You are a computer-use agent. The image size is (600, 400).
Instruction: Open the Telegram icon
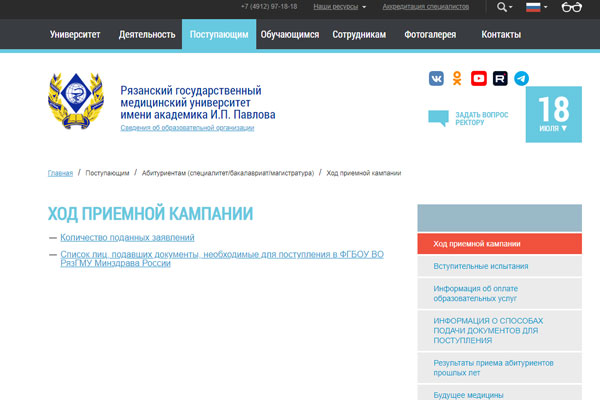point(521,78)
